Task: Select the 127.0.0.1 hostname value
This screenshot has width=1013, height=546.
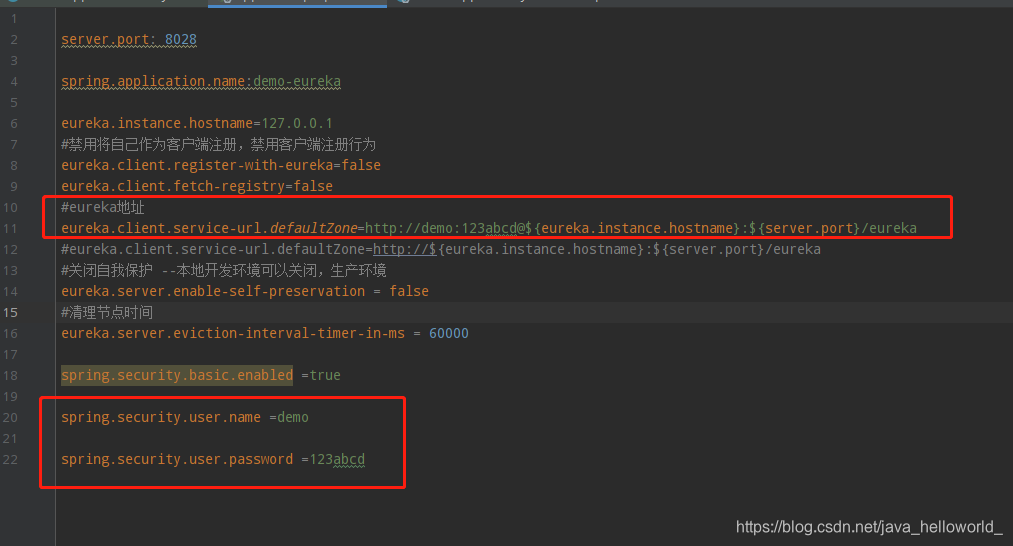Action: tap(297, 123)
